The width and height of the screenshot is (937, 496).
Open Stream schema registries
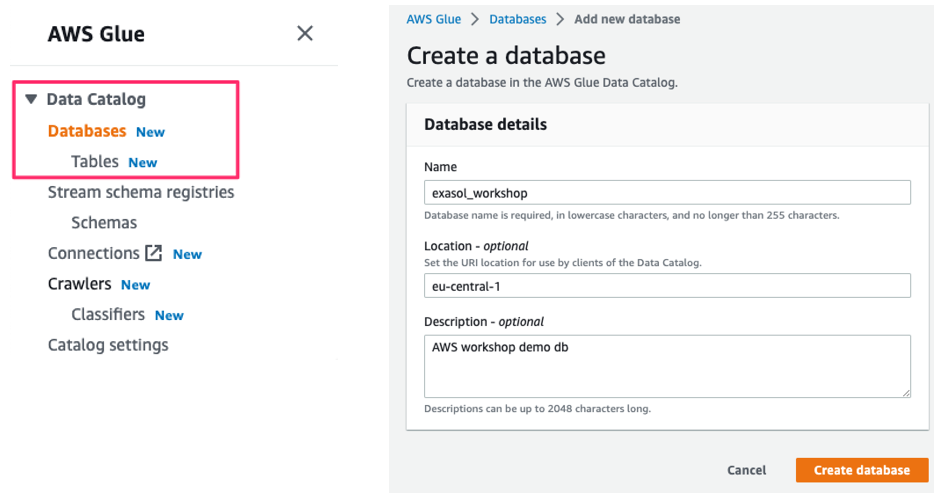[x=141, y=192]
